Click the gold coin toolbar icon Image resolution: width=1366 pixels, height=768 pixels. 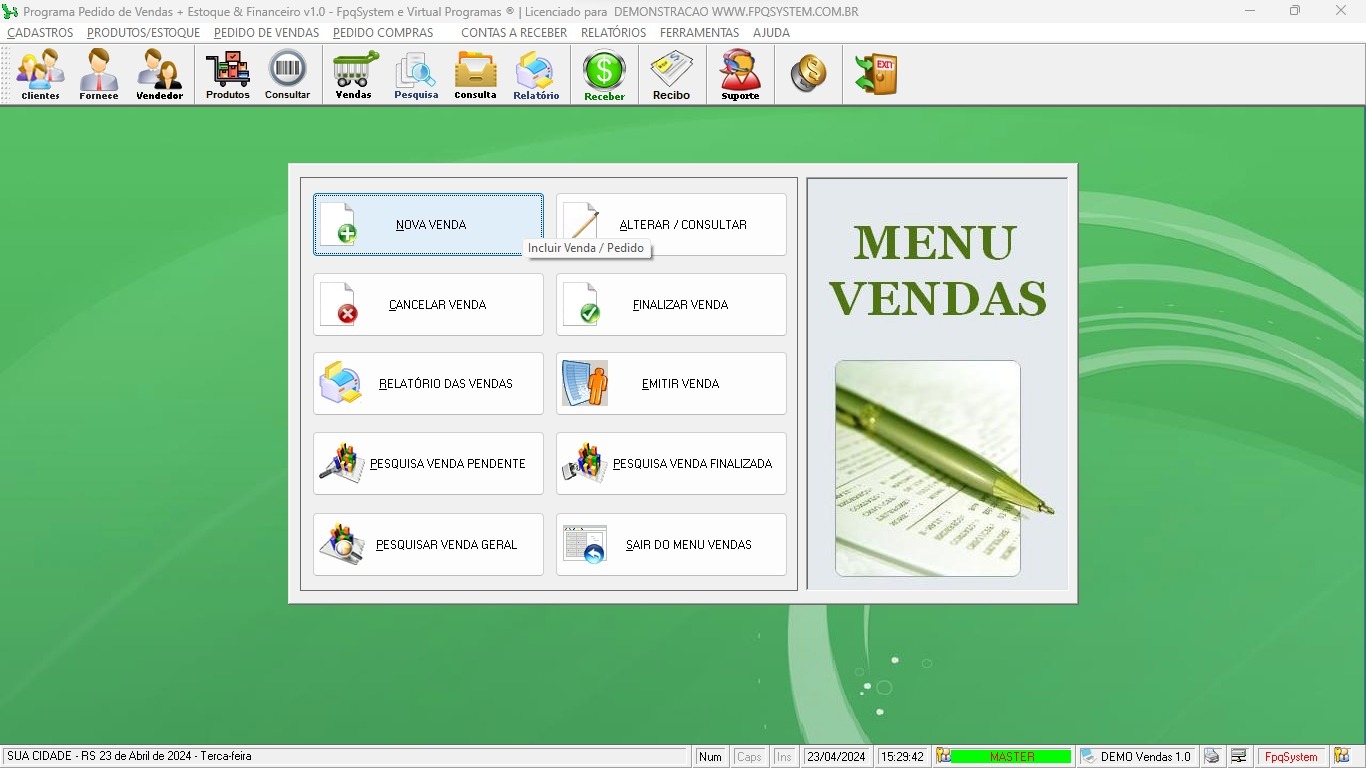tap(808, 74)
